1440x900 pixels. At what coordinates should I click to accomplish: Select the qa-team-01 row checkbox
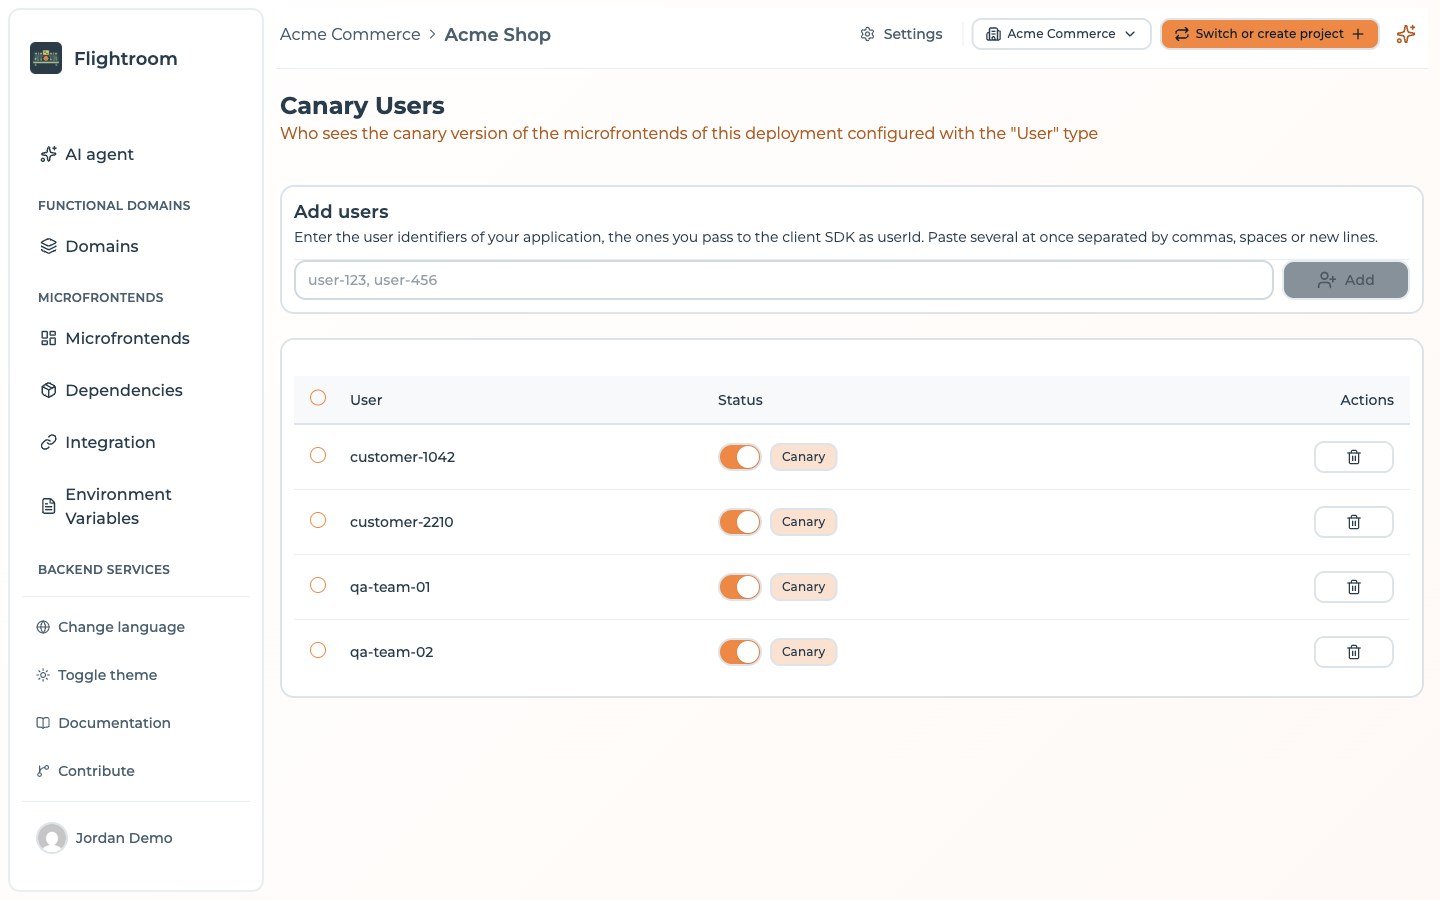[318, 585]
